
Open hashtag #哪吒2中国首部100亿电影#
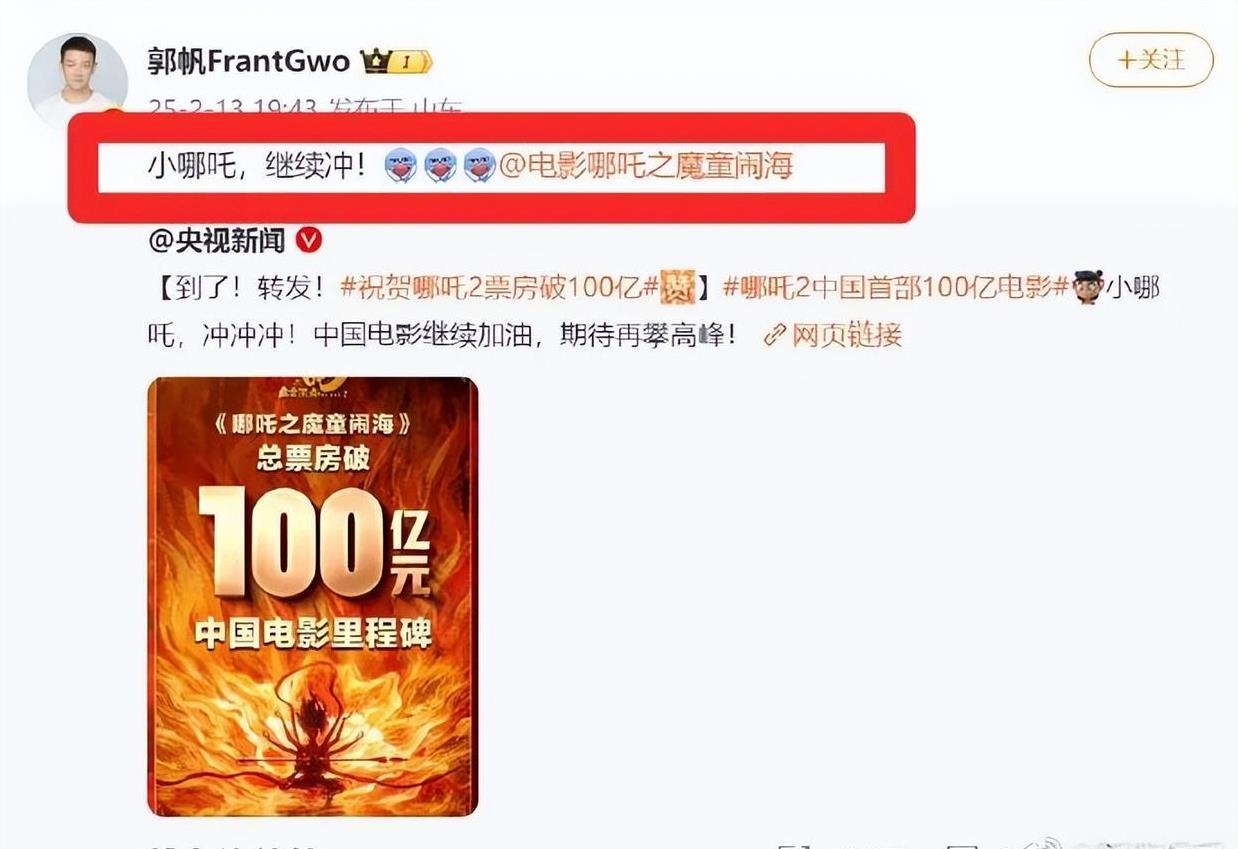tap(896, 288)
